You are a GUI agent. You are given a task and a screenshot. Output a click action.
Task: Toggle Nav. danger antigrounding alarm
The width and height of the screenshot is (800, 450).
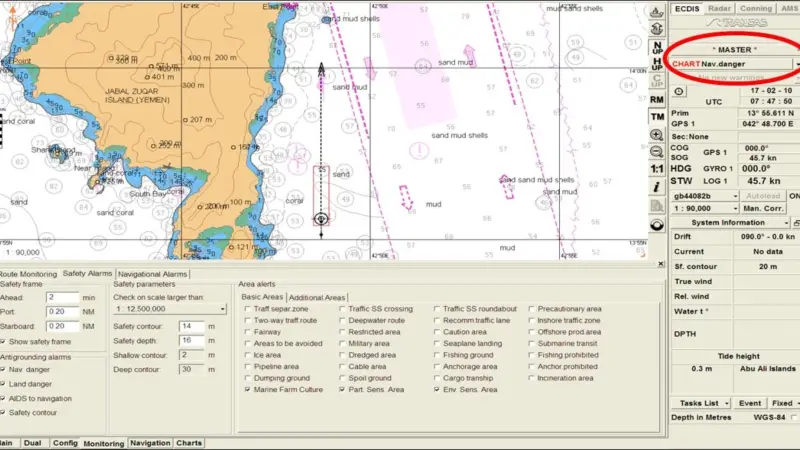coord(3,369)
